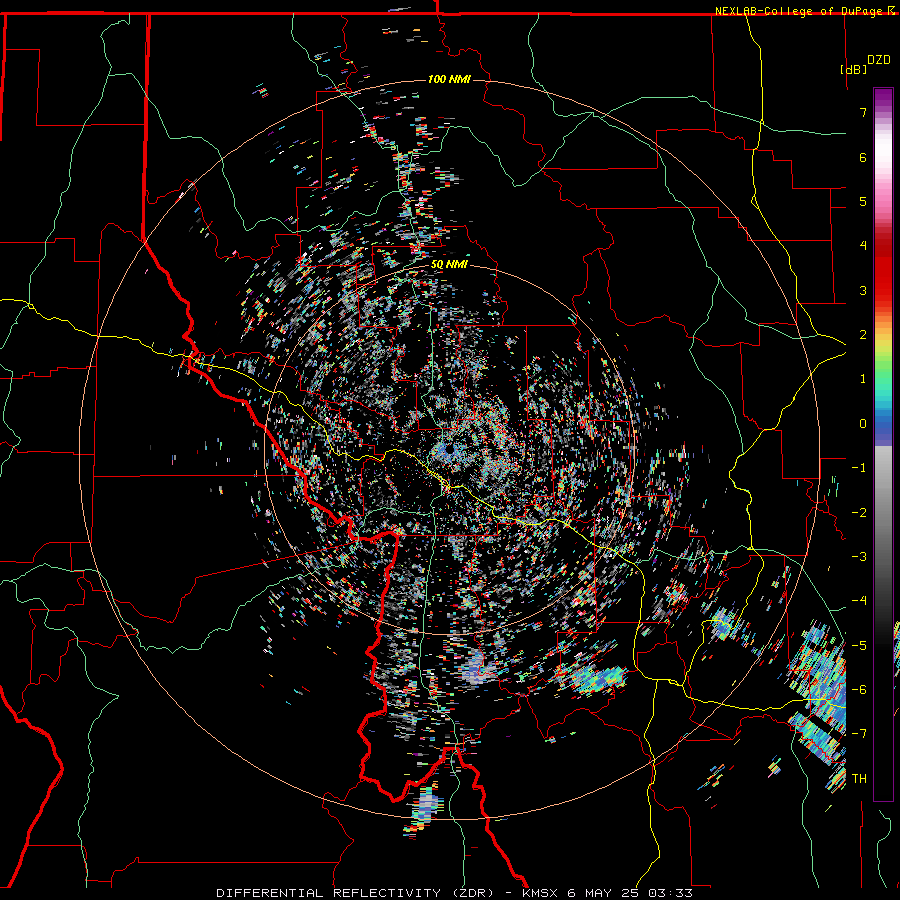Image resolution: width=900 pixels, height=900 pixels.
Task: Click the Differential Reflectivity (ZDR) caption
Action: (x=355, y=893)
